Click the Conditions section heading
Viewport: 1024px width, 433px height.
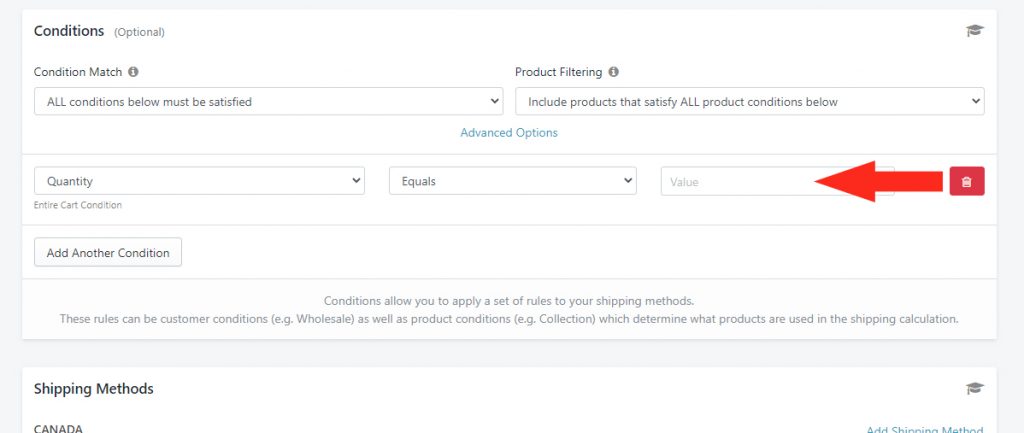click(x=69, y=31)
